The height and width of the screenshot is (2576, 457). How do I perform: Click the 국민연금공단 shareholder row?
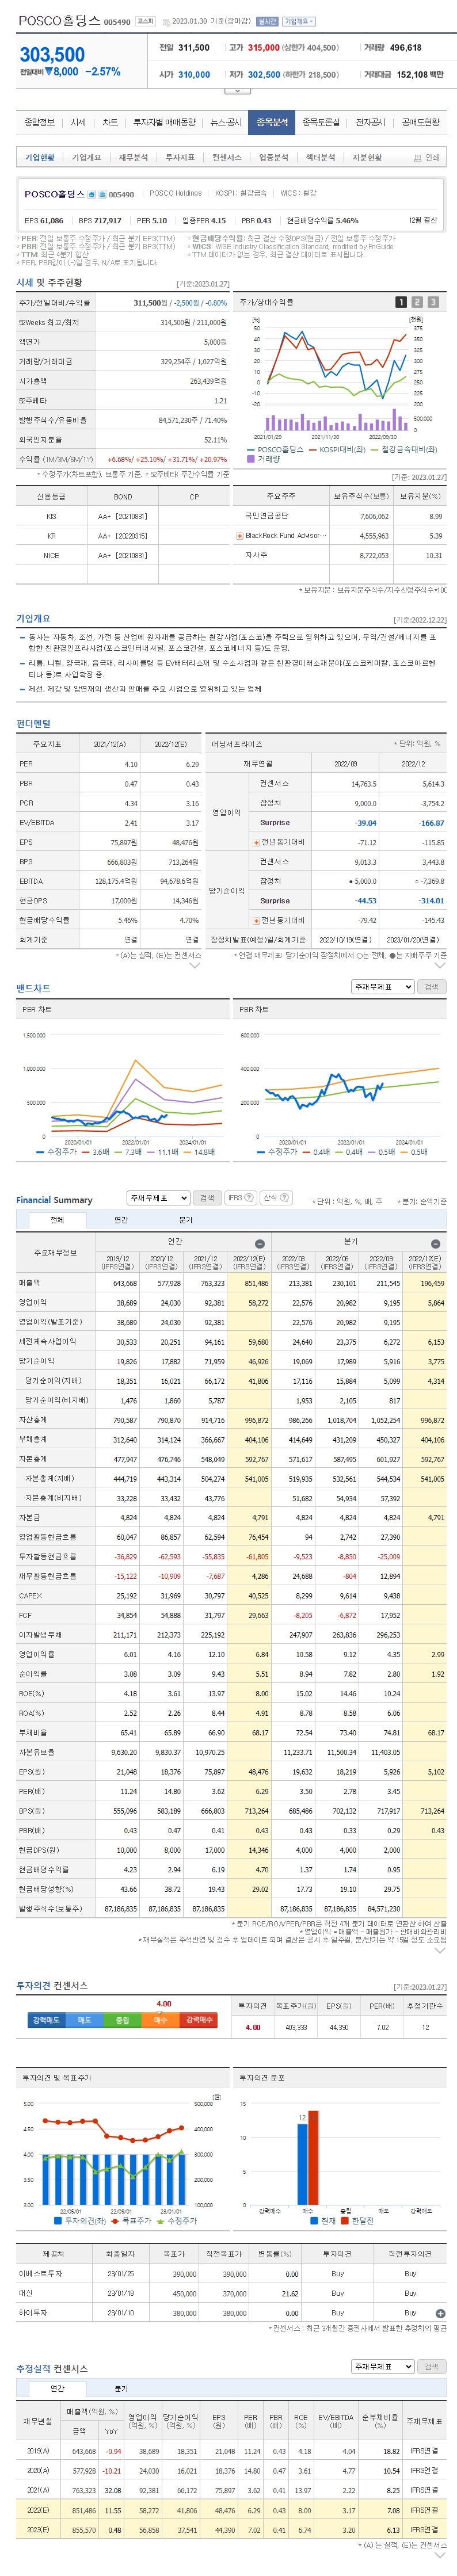pyautogui.click(x=340, y=516)
